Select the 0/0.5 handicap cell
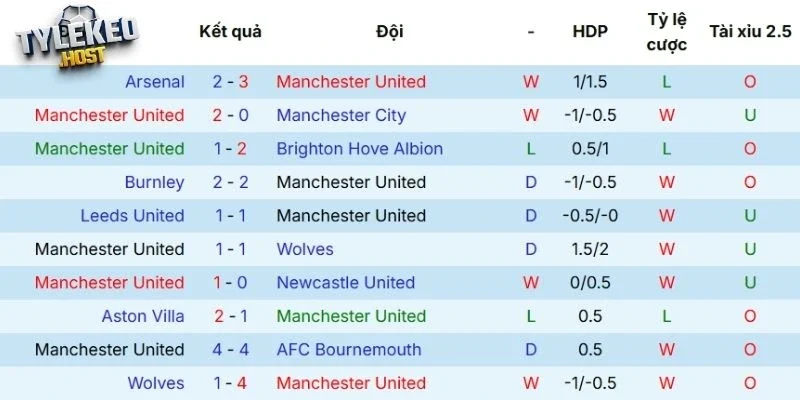The image size is (800, 400). coord(590,282)
